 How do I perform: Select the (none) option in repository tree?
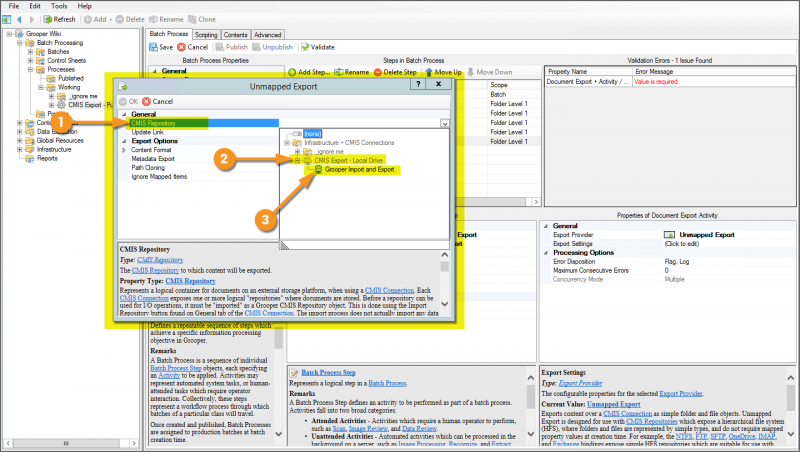(x=312, y=134)
